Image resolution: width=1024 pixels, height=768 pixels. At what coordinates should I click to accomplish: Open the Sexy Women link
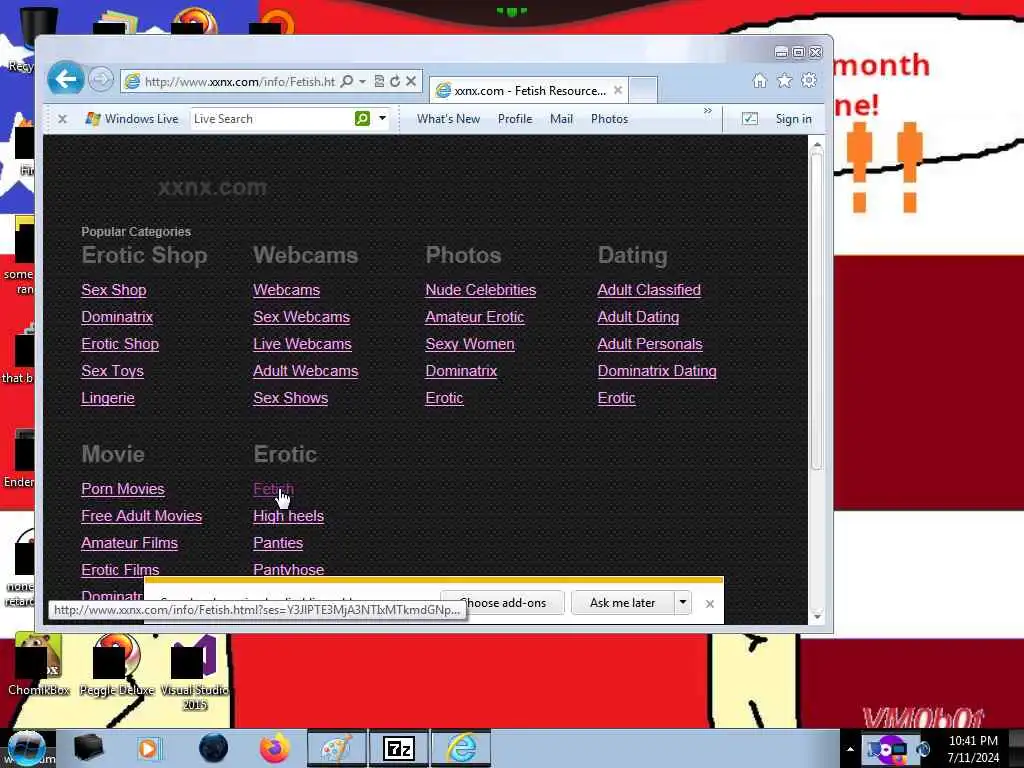pos(470,344)
